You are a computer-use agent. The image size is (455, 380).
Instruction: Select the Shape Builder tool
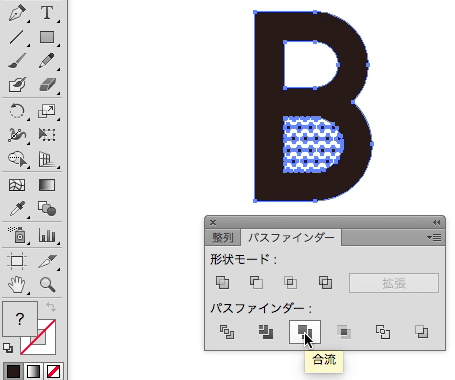(17, 159)
